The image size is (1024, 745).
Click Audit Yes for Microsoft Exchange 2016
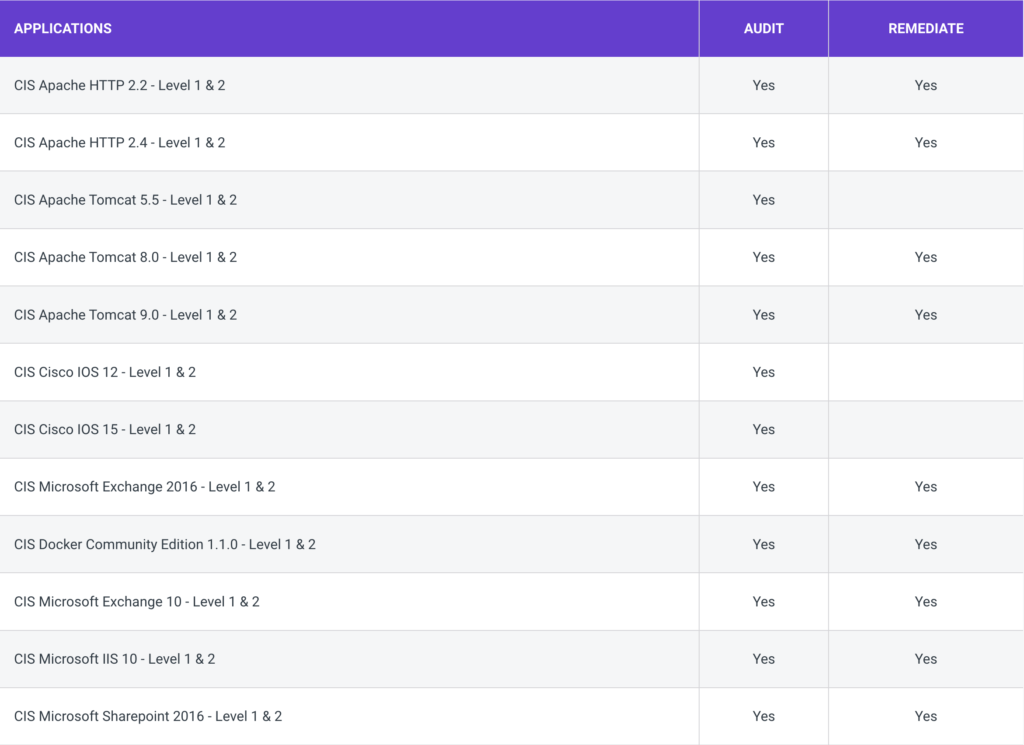tap(763, 487)
